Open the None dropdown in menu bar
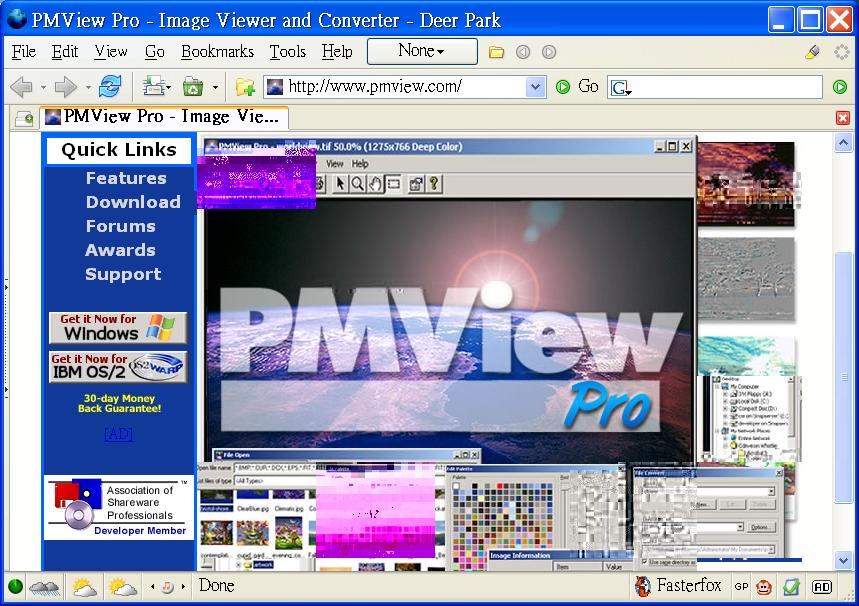 tap(422, 52)
